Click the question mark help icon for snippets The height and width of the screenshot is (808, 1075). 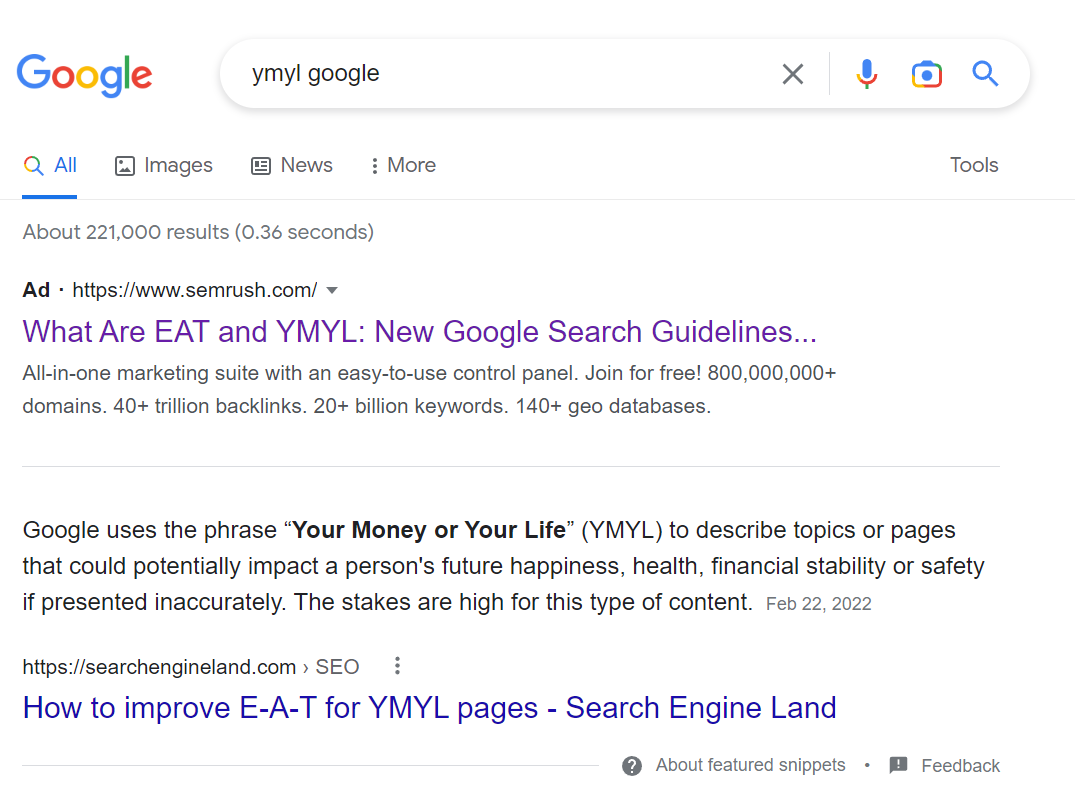click(x=632, y=766)
